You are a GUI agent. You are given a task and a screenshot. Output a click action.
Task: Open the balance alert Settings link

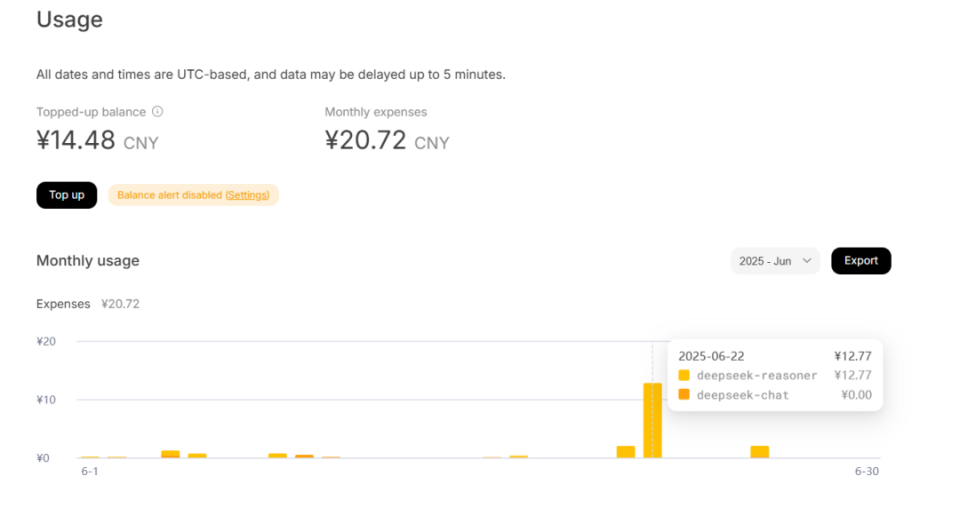[247, 195]
